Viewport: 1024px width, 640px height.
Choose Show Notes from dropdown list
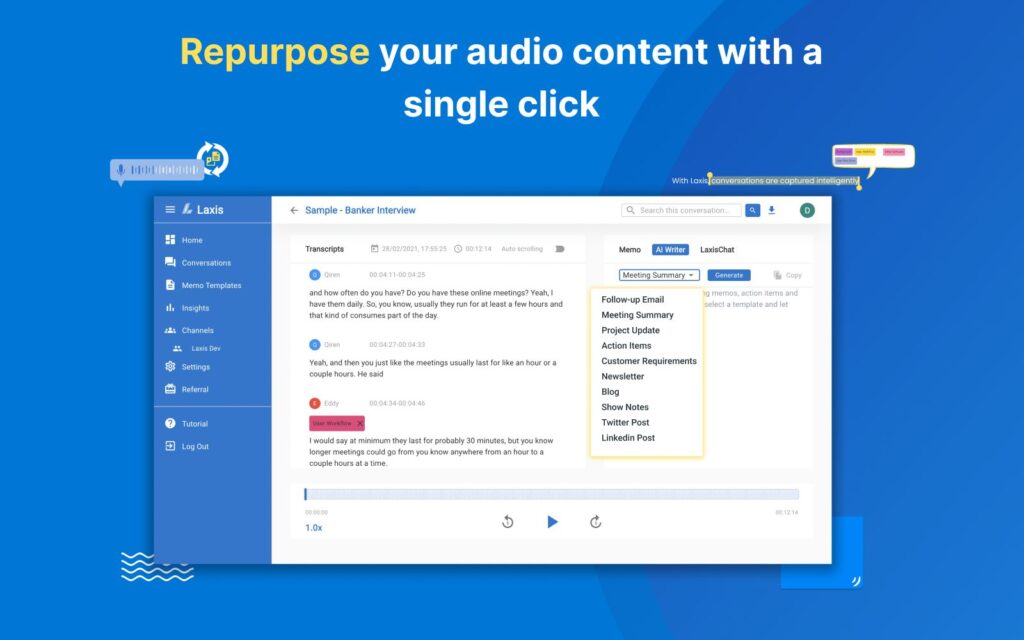[x=624, y=407]
